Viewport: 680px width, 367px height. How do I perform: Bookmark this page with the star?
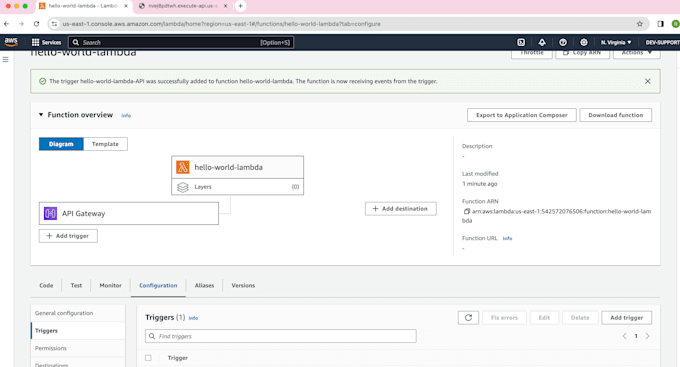[640, 24]
